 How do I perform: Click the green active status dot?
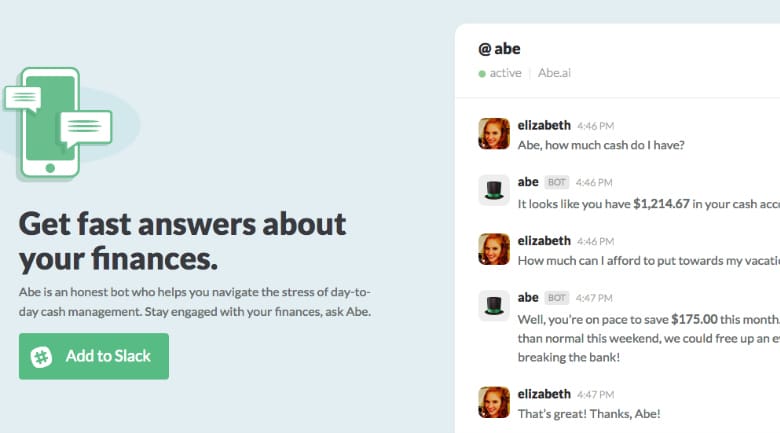[482, 73]
